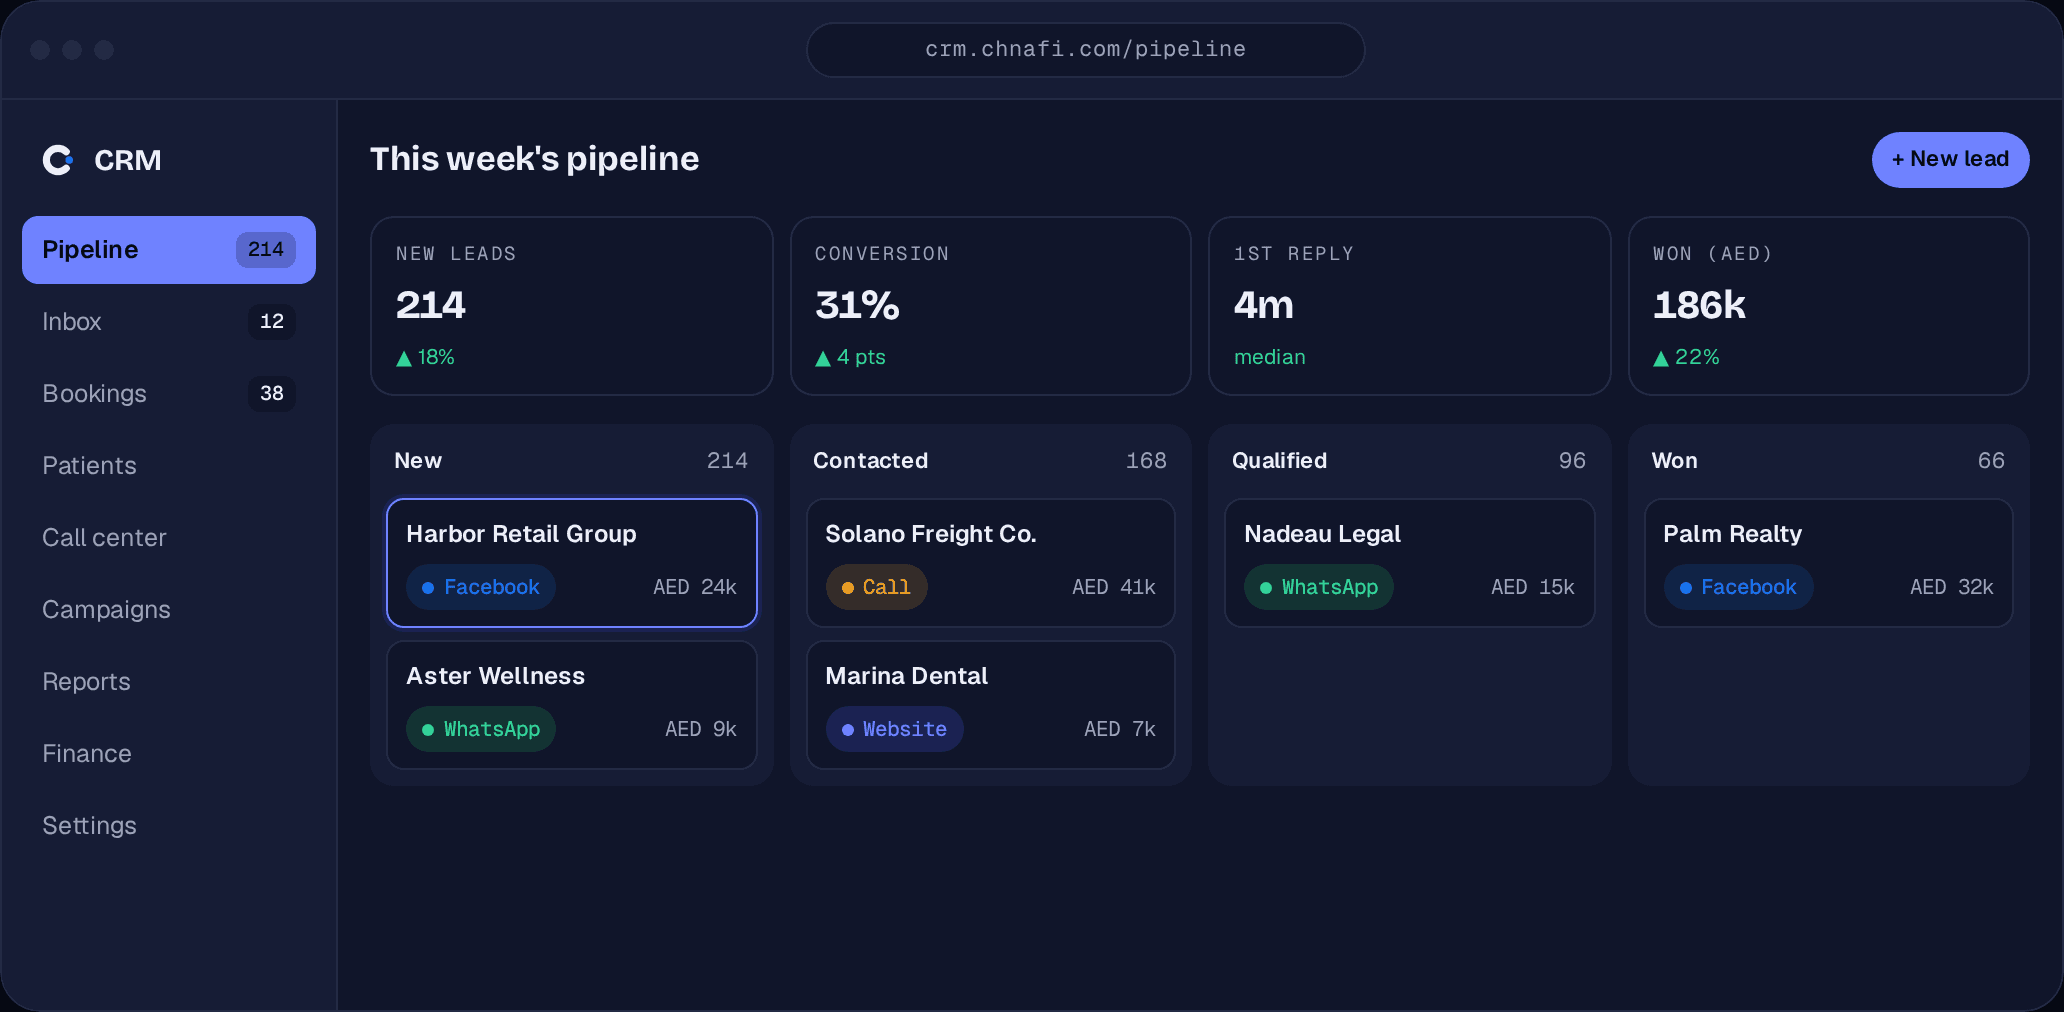Click the Contacted column header

pyautogui.click(x=871, y=461)
